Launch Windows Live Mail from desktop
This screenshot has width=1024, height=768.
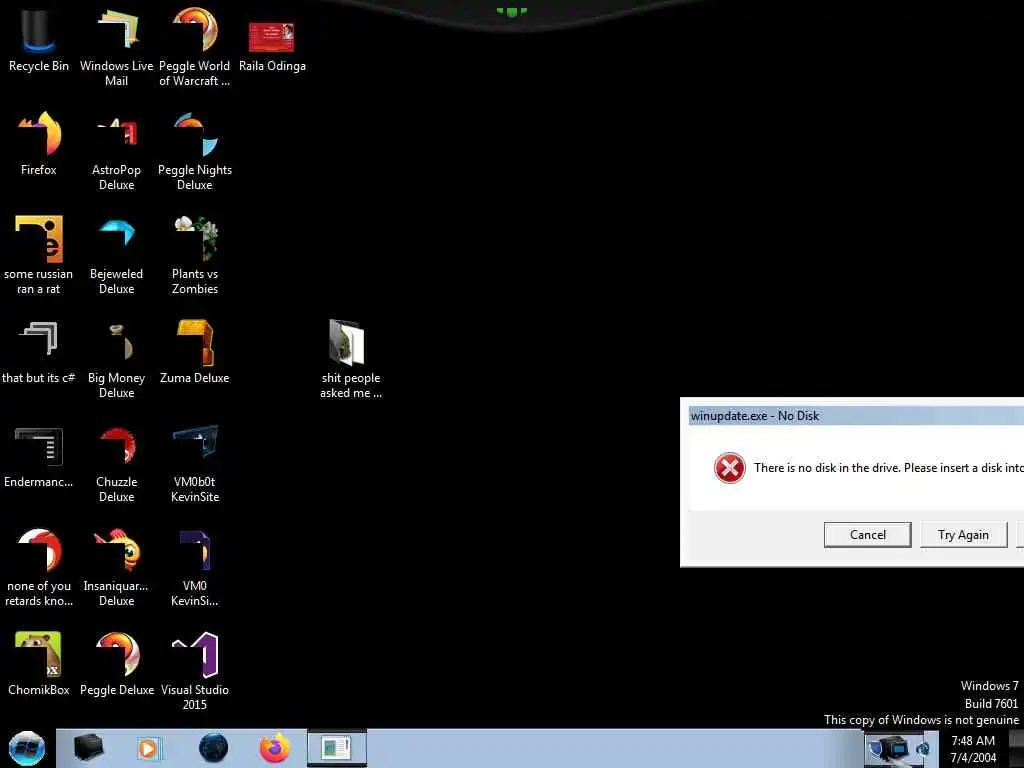point(116,46)
